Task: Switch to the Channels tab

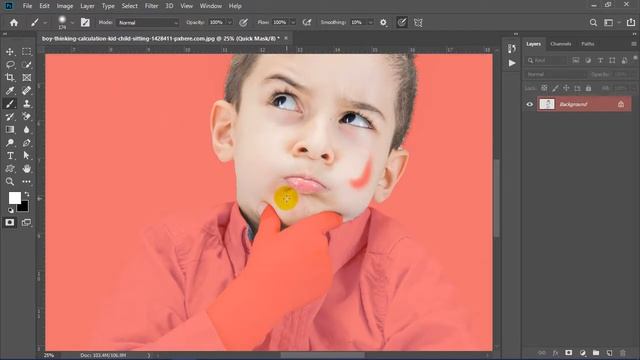Action: tap(560, 44)
